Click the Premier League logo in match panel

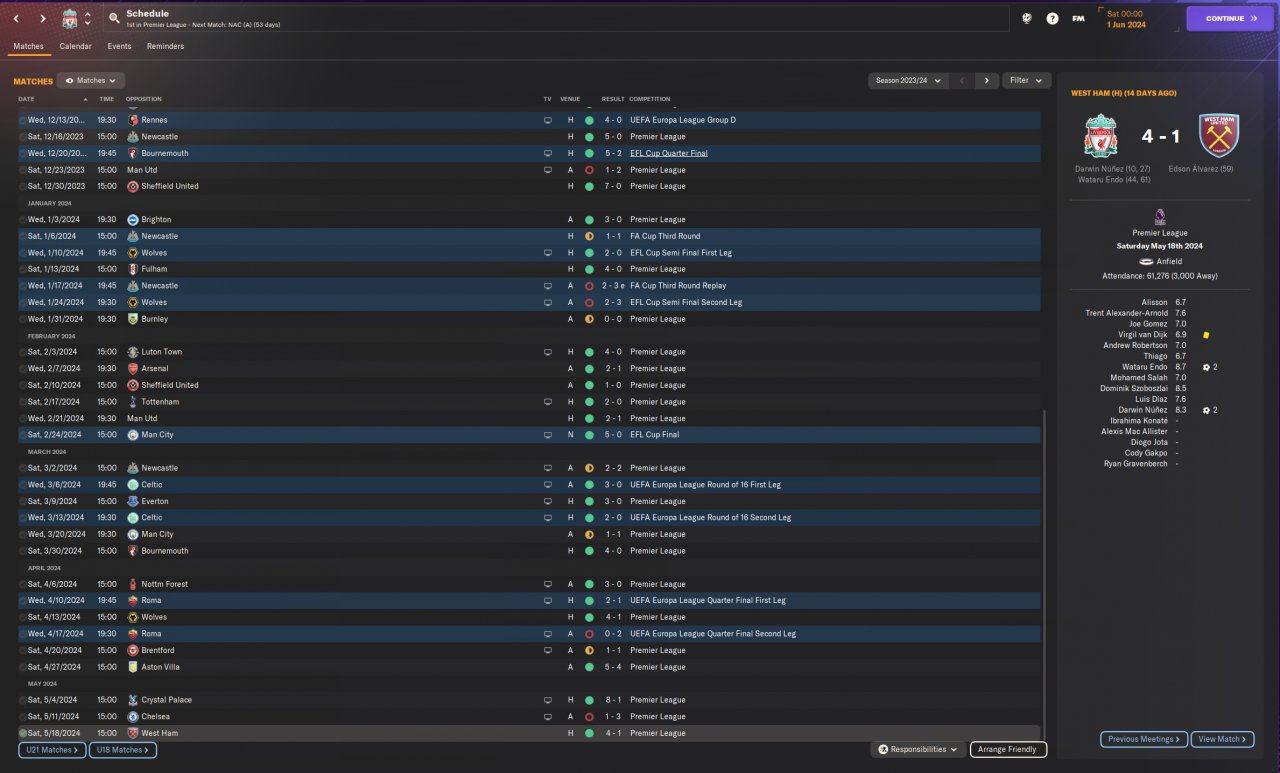point(1159,216)
